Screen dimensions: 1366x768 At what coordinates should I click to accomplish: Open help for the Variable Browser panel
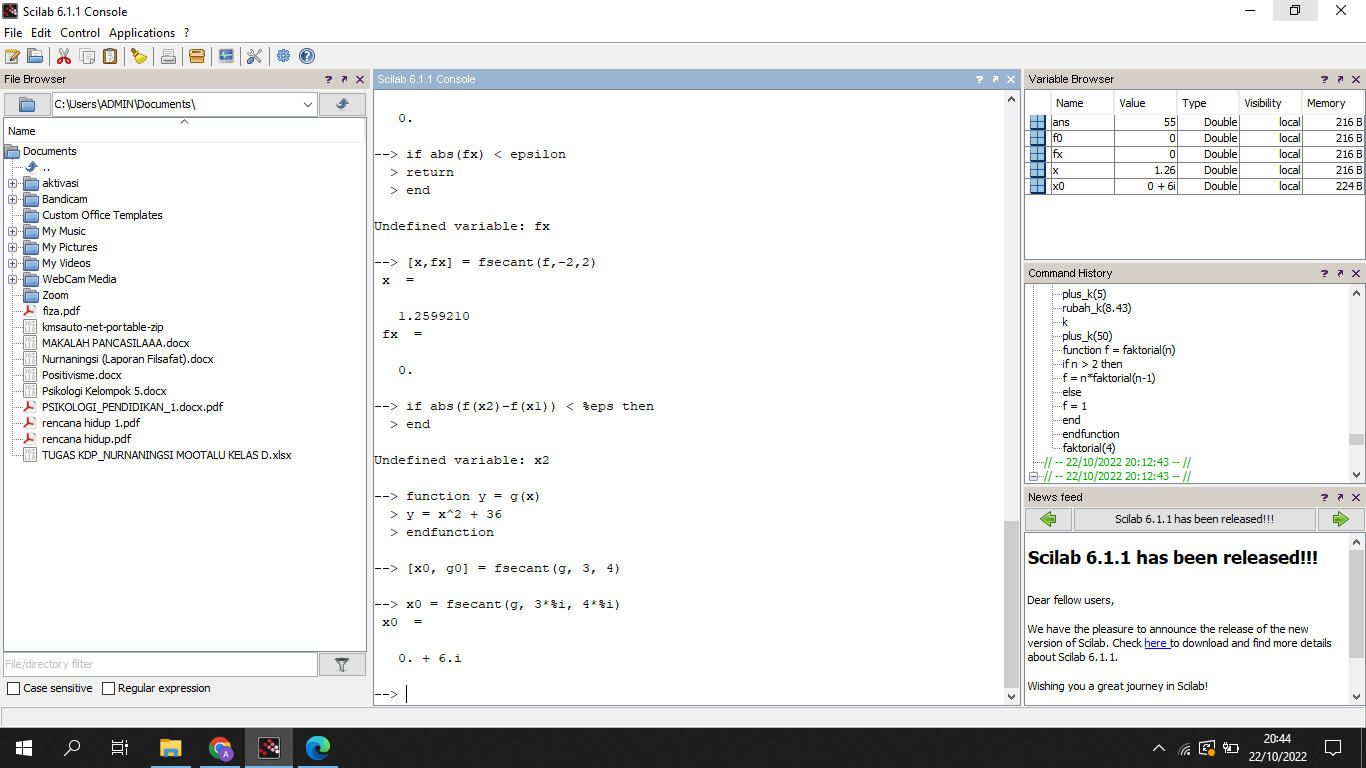1324,79
